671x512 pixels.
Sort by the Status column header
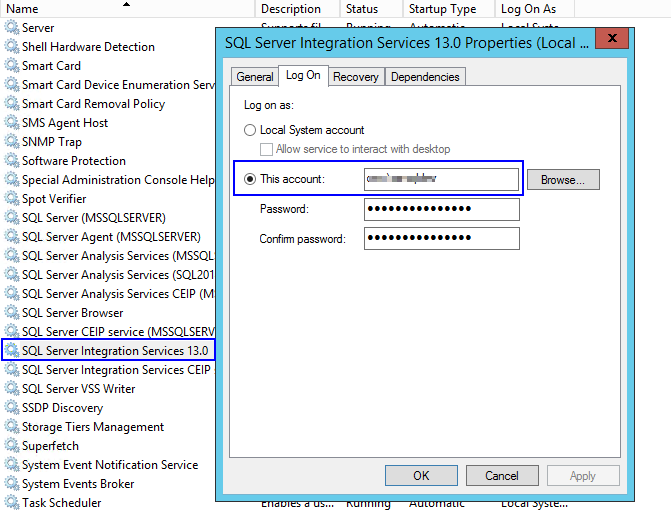[x=371, y=9]
